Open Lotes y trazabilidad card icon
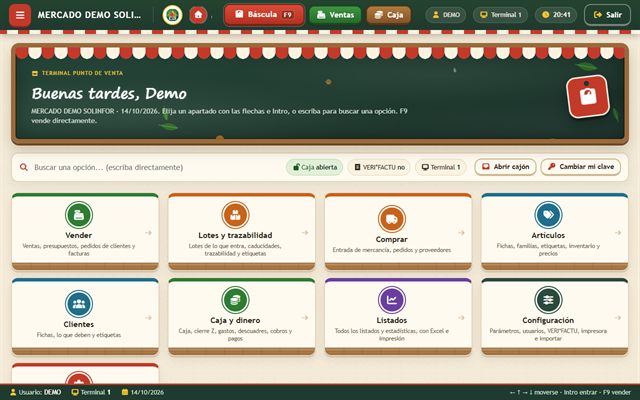 [235, 215]
